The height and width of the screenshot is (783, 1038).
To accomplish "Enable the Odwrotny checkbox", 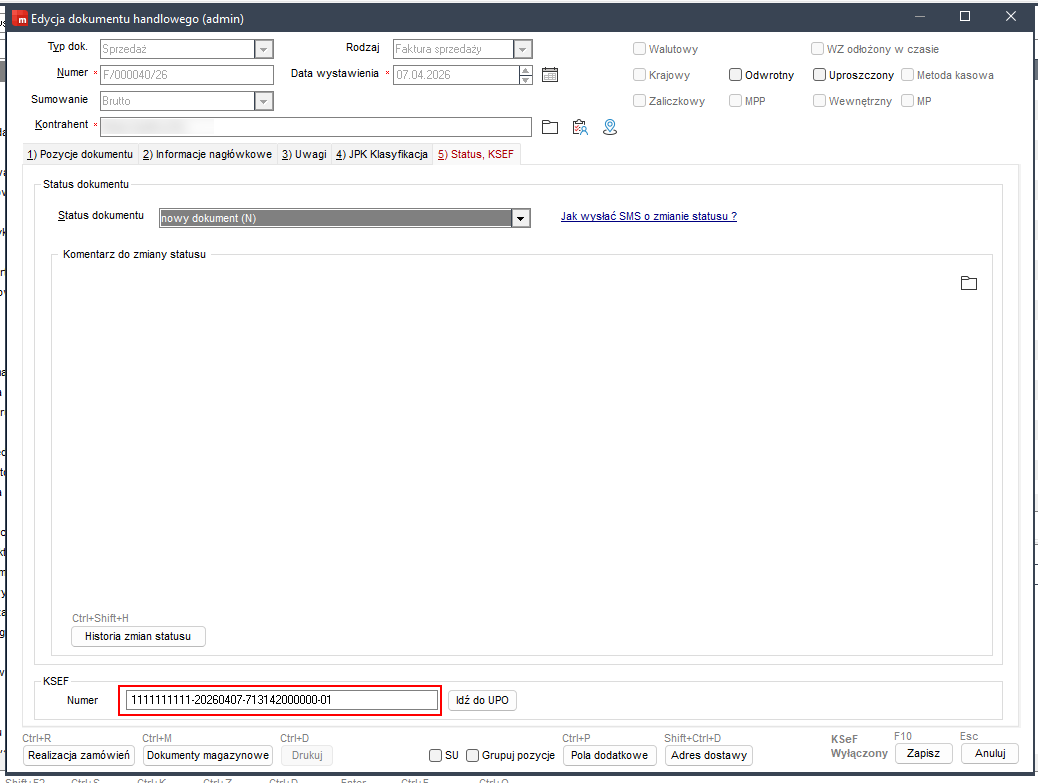I will point(736,75).
